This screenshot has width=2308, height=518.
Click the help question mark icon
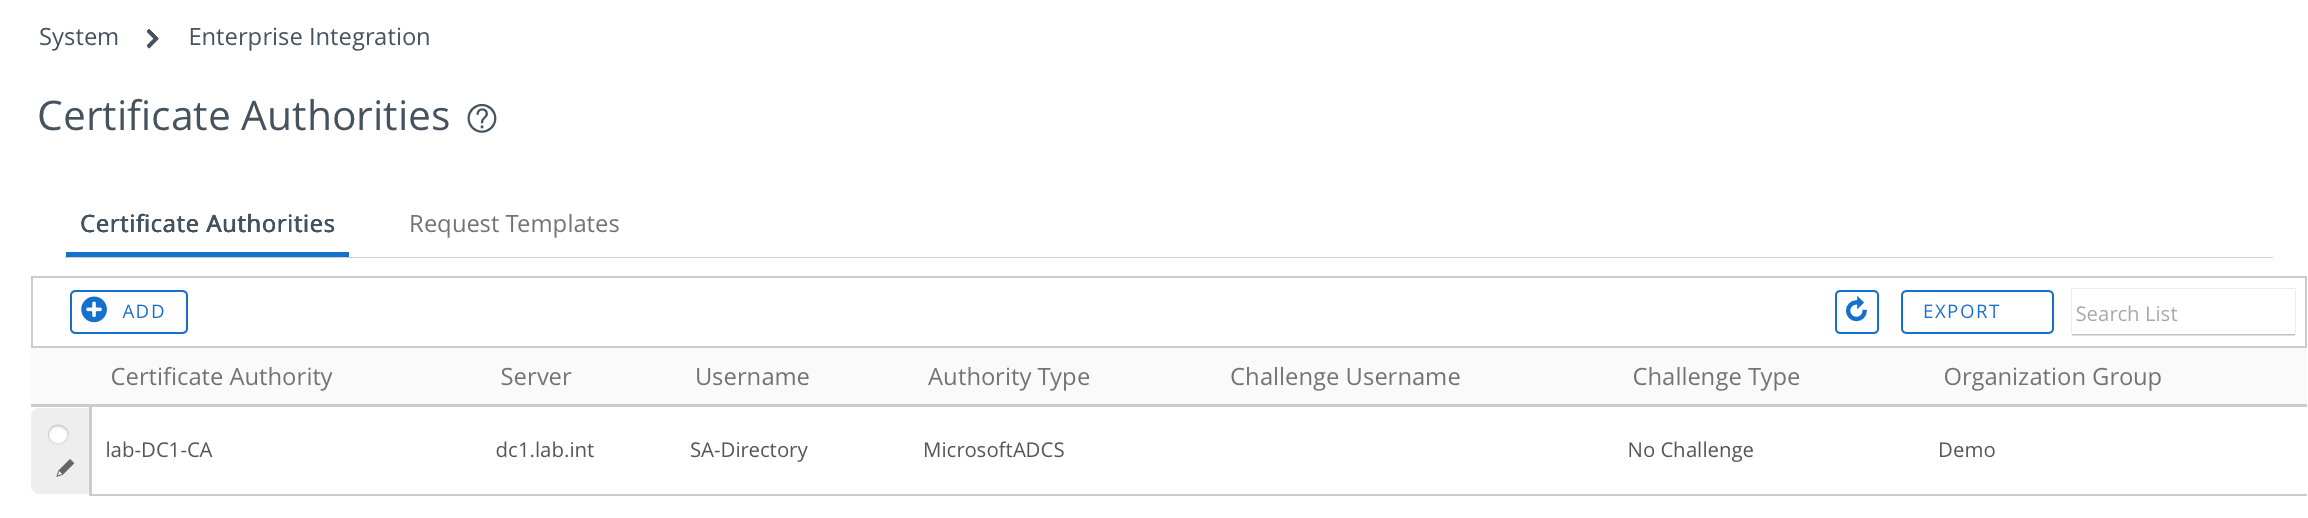(x=482, y=119)
